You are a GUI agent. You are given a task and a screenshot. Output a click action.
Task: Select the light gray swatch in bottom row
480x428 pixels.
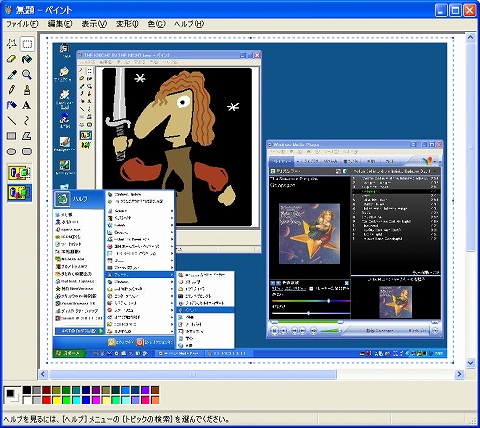pyautogui.click(x=37, y=400)
